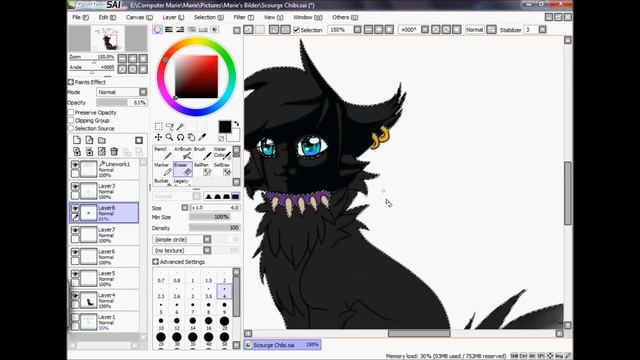Open the brush Size multiplier dropdown
The height and width of the screenshot is (360, 640).
pos(185,208)
